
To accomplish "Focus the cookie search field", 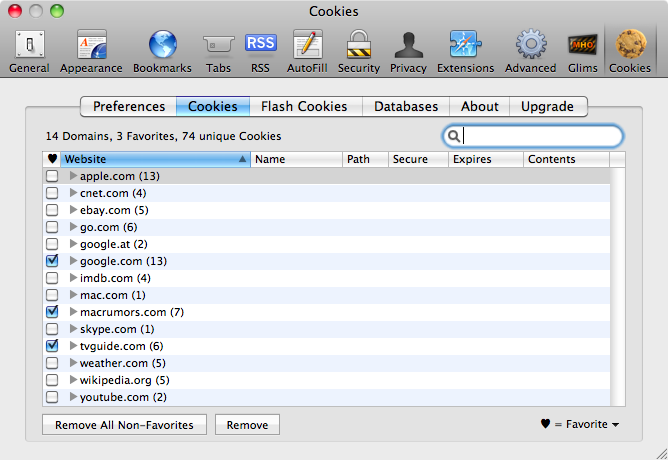I will pos(533,136).
